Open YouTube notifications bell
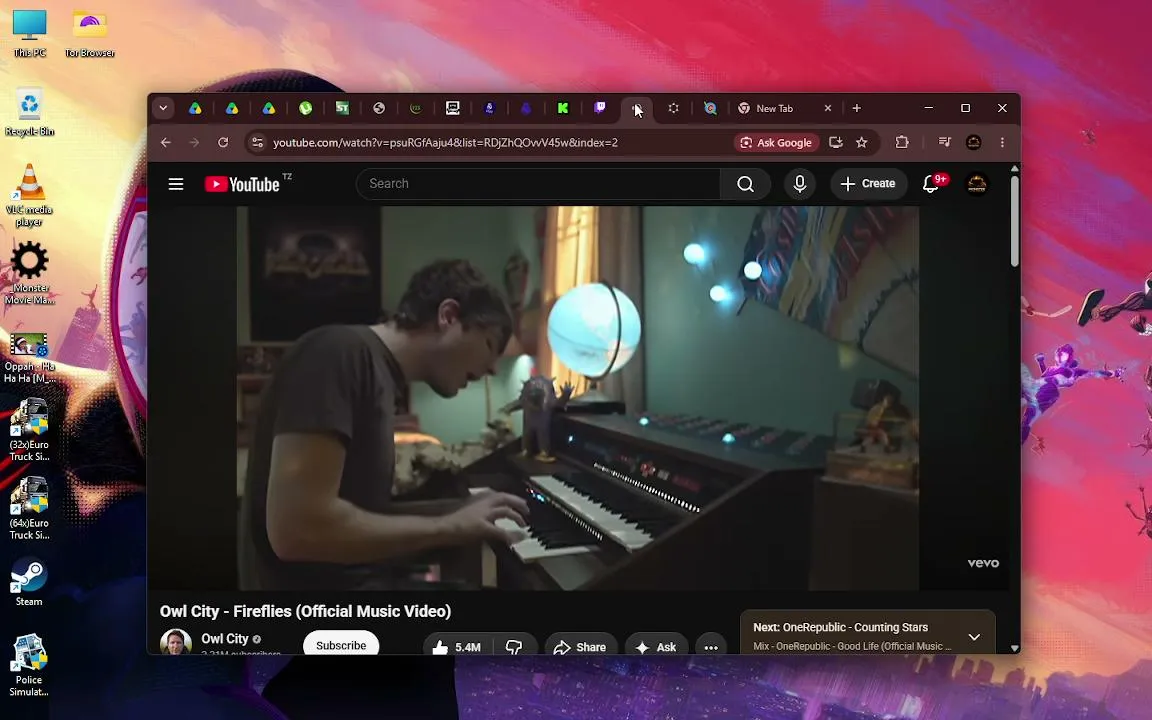The width and height of the screenshot is (1152, 720). coord(931,184)
